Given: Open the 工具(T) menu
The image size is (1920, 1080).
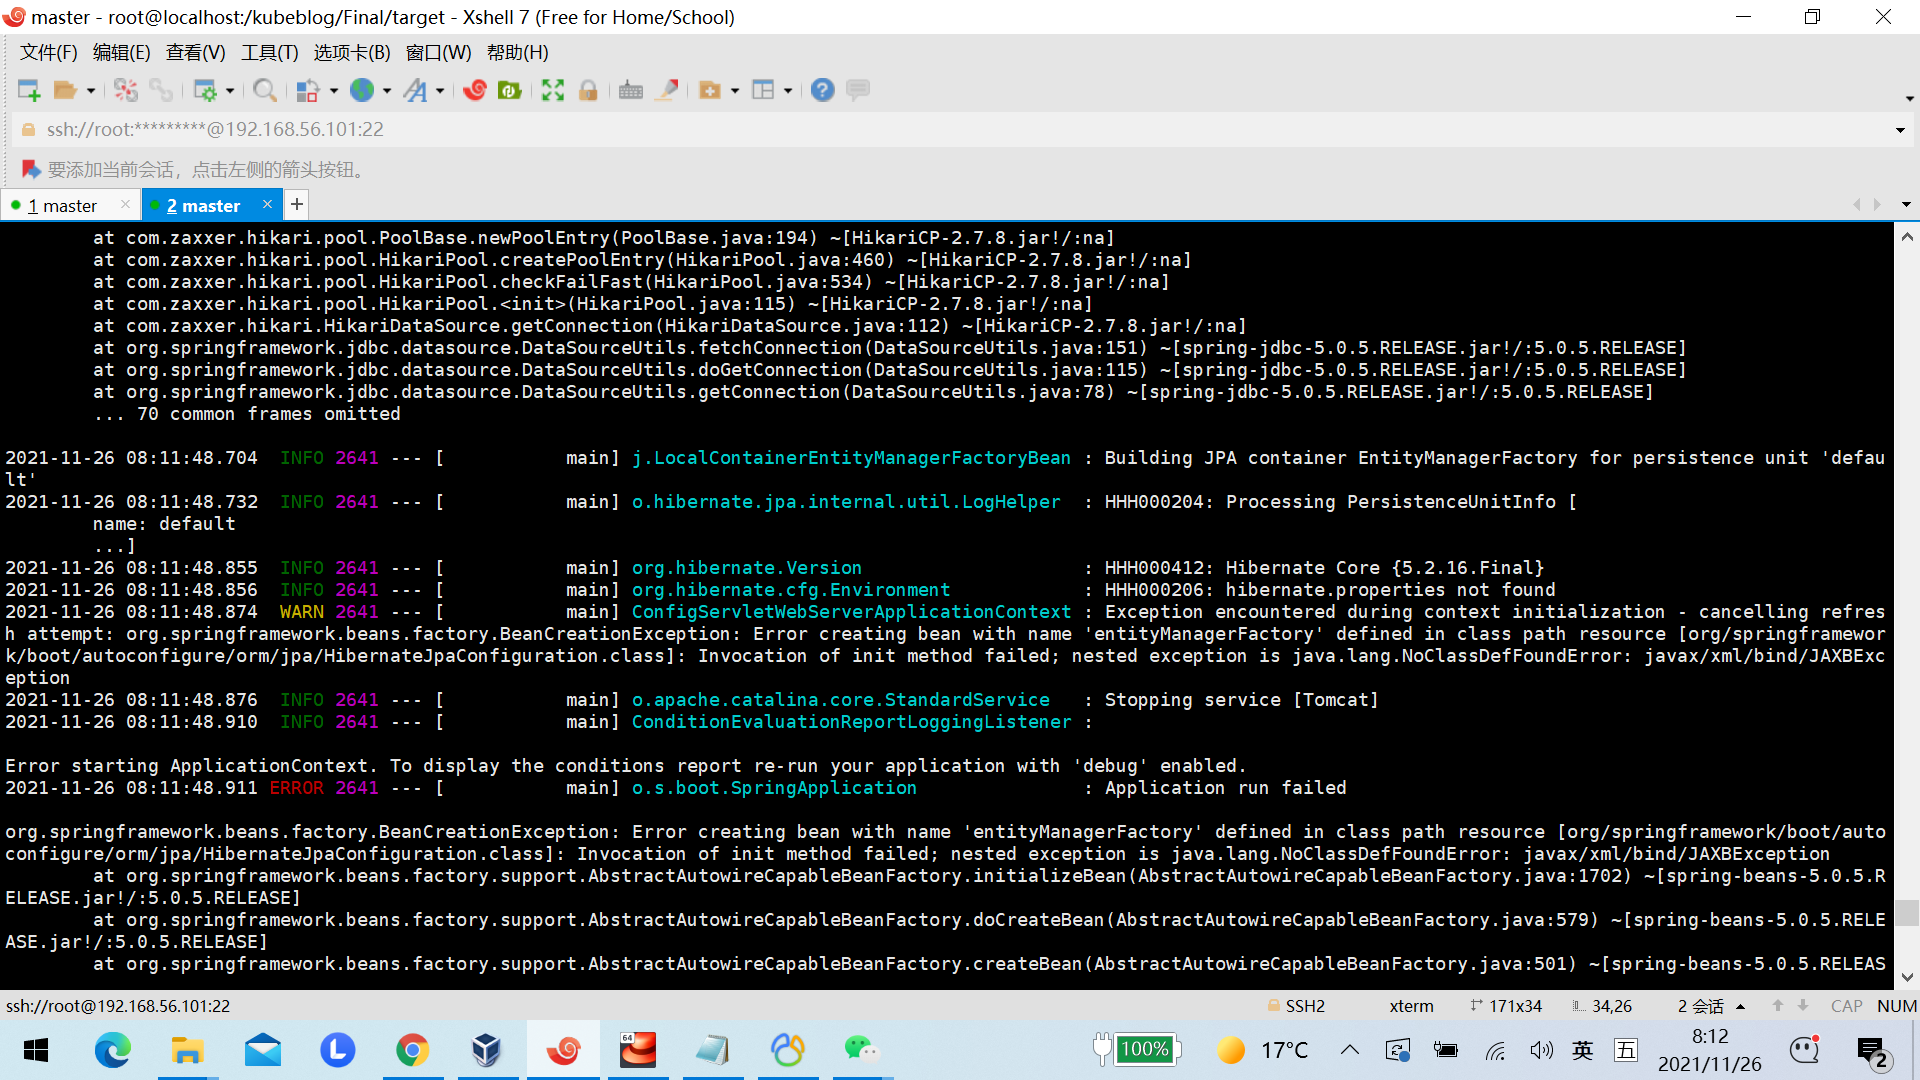Looking at the screenshot, I should click(x=269, y=53).
